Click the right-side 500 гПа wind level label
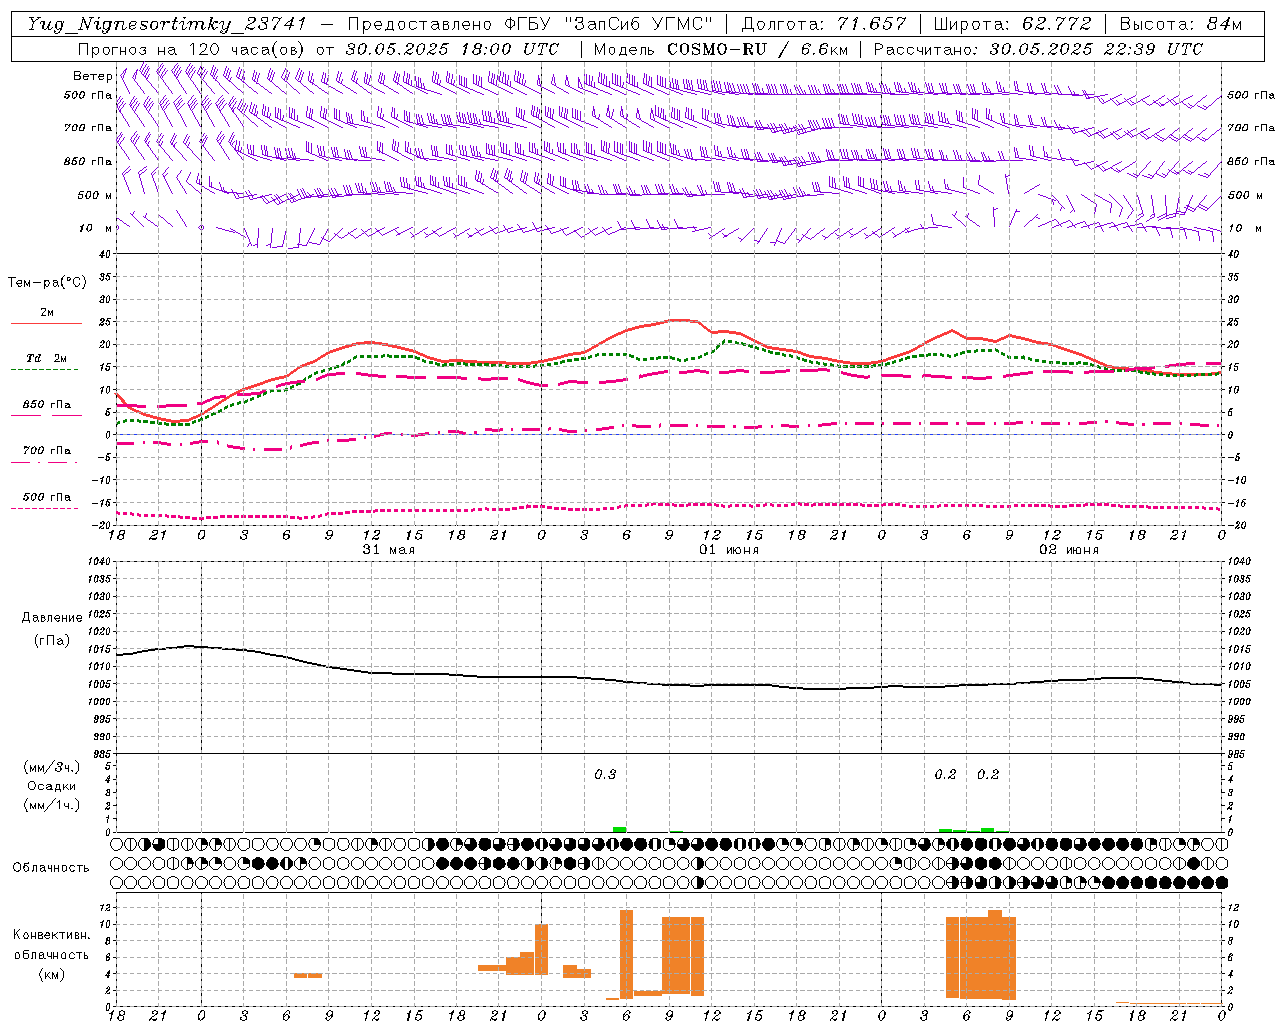Image resolution: width=1280 pixels, height=1024 pixels. pos(1251,95)
